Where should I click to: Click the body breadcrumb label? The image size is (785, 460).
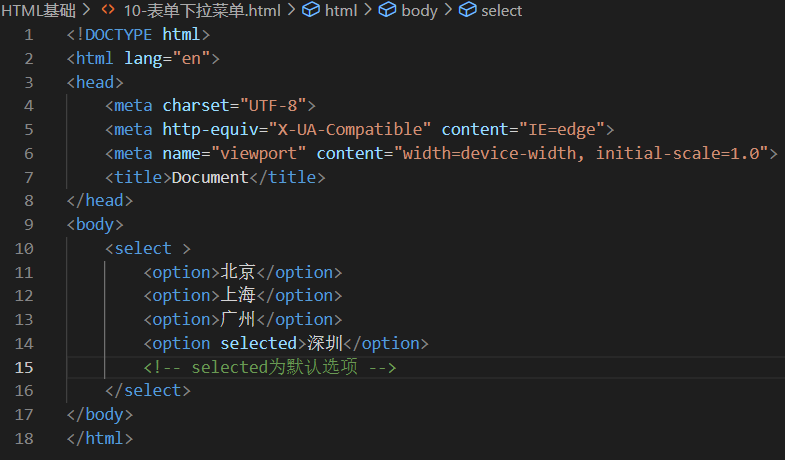[421, 11]
